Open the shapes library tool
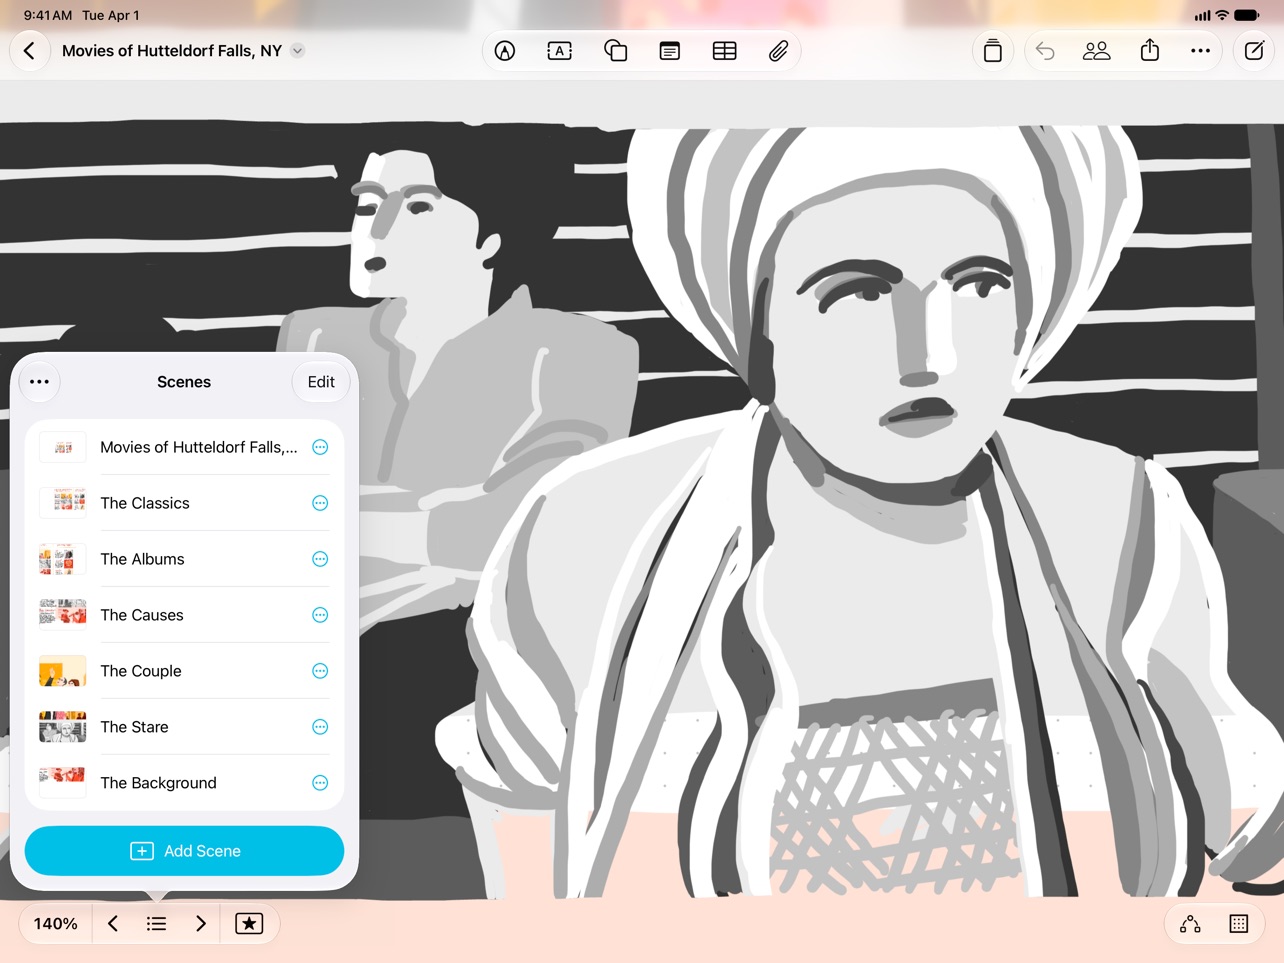 pyautogui.click(x=615, y=51)
